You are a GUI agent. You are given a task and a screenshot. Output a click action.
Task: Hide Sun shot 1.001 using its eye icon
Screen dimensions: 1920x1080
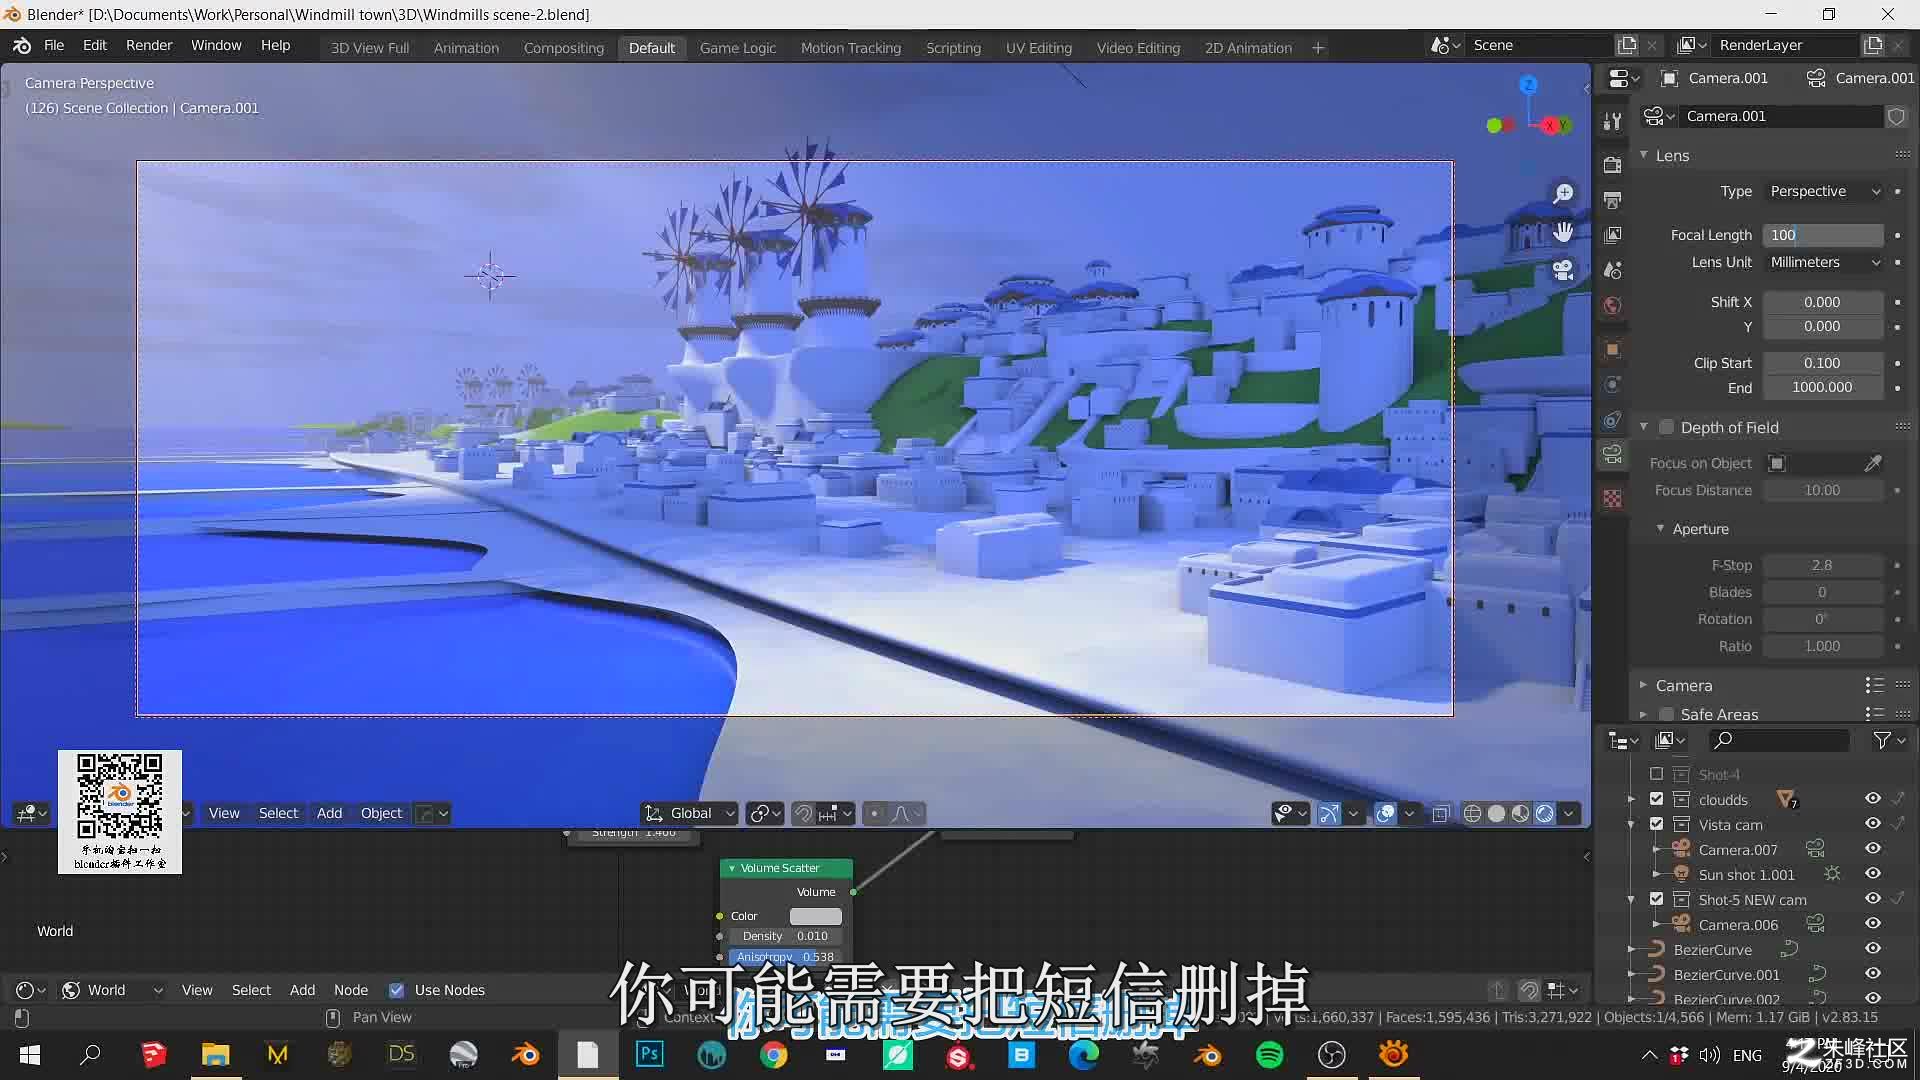click(1873, 874)
